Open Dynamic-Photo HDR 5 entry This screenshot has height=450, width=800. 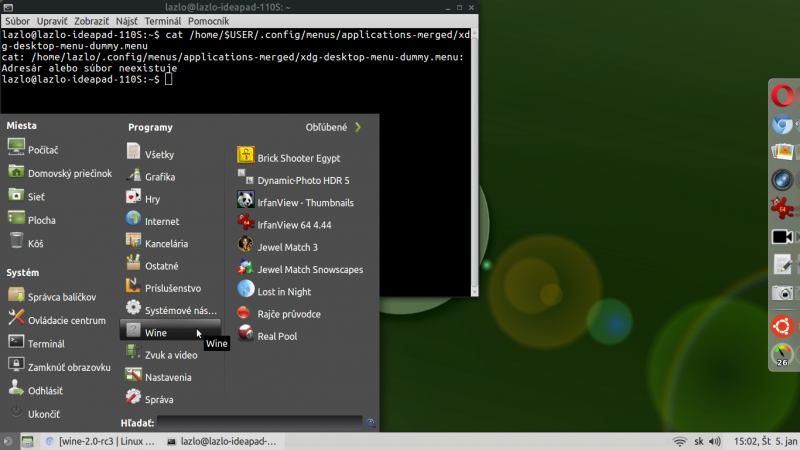(293, 180)
